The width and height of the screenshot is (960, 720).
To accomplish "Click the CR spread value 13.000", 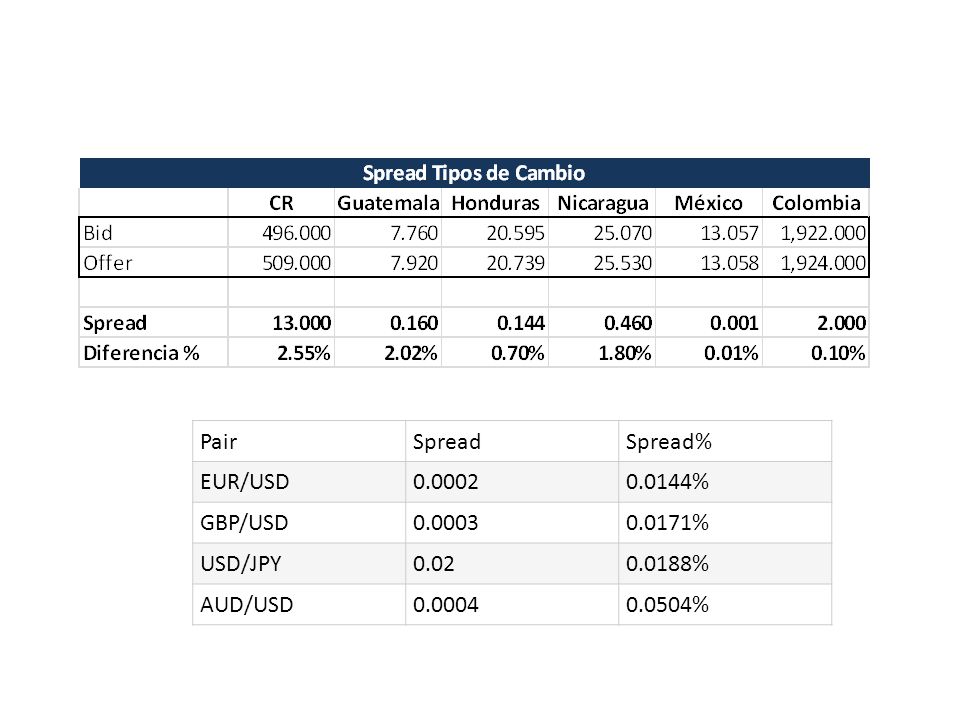I will (302, 323).
